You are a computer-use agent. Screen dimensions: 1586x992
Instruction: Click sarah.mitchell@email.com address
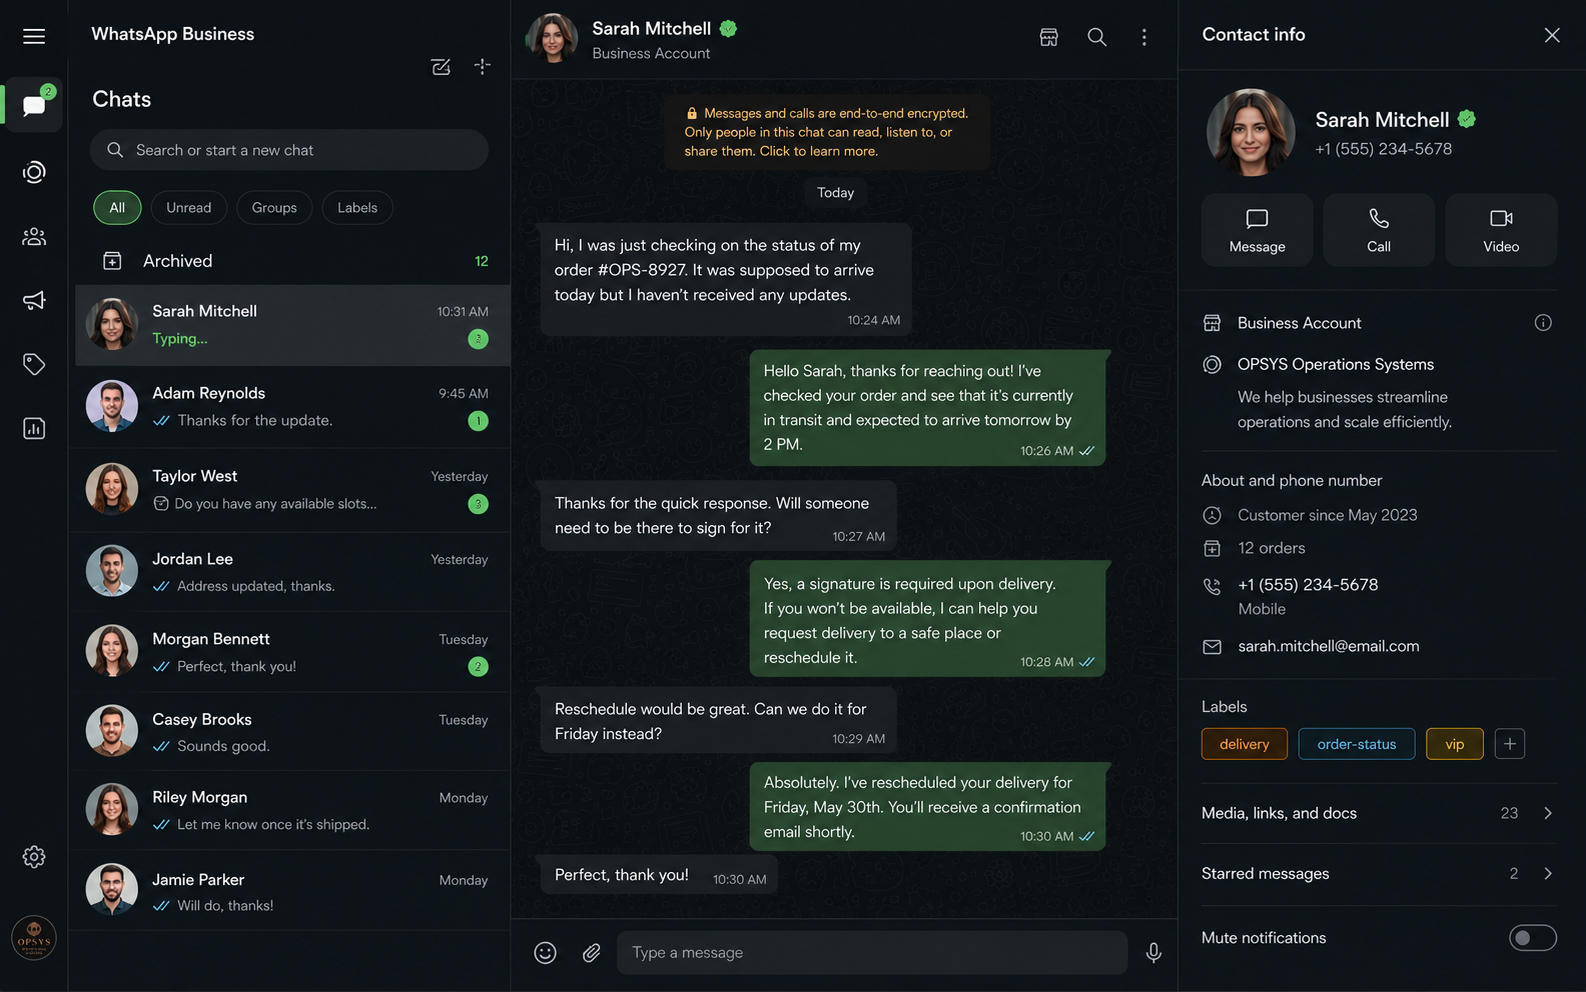point(1328,647)
